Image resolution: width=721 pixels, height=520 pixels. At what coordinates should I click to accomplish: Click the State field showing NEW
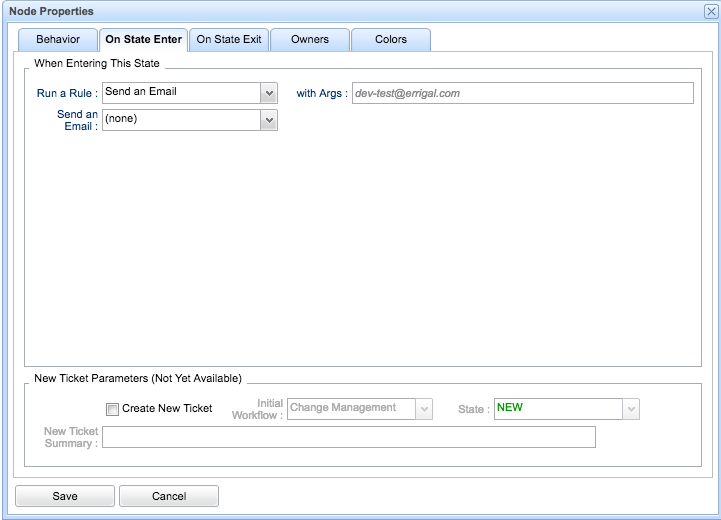pos(557,409)
